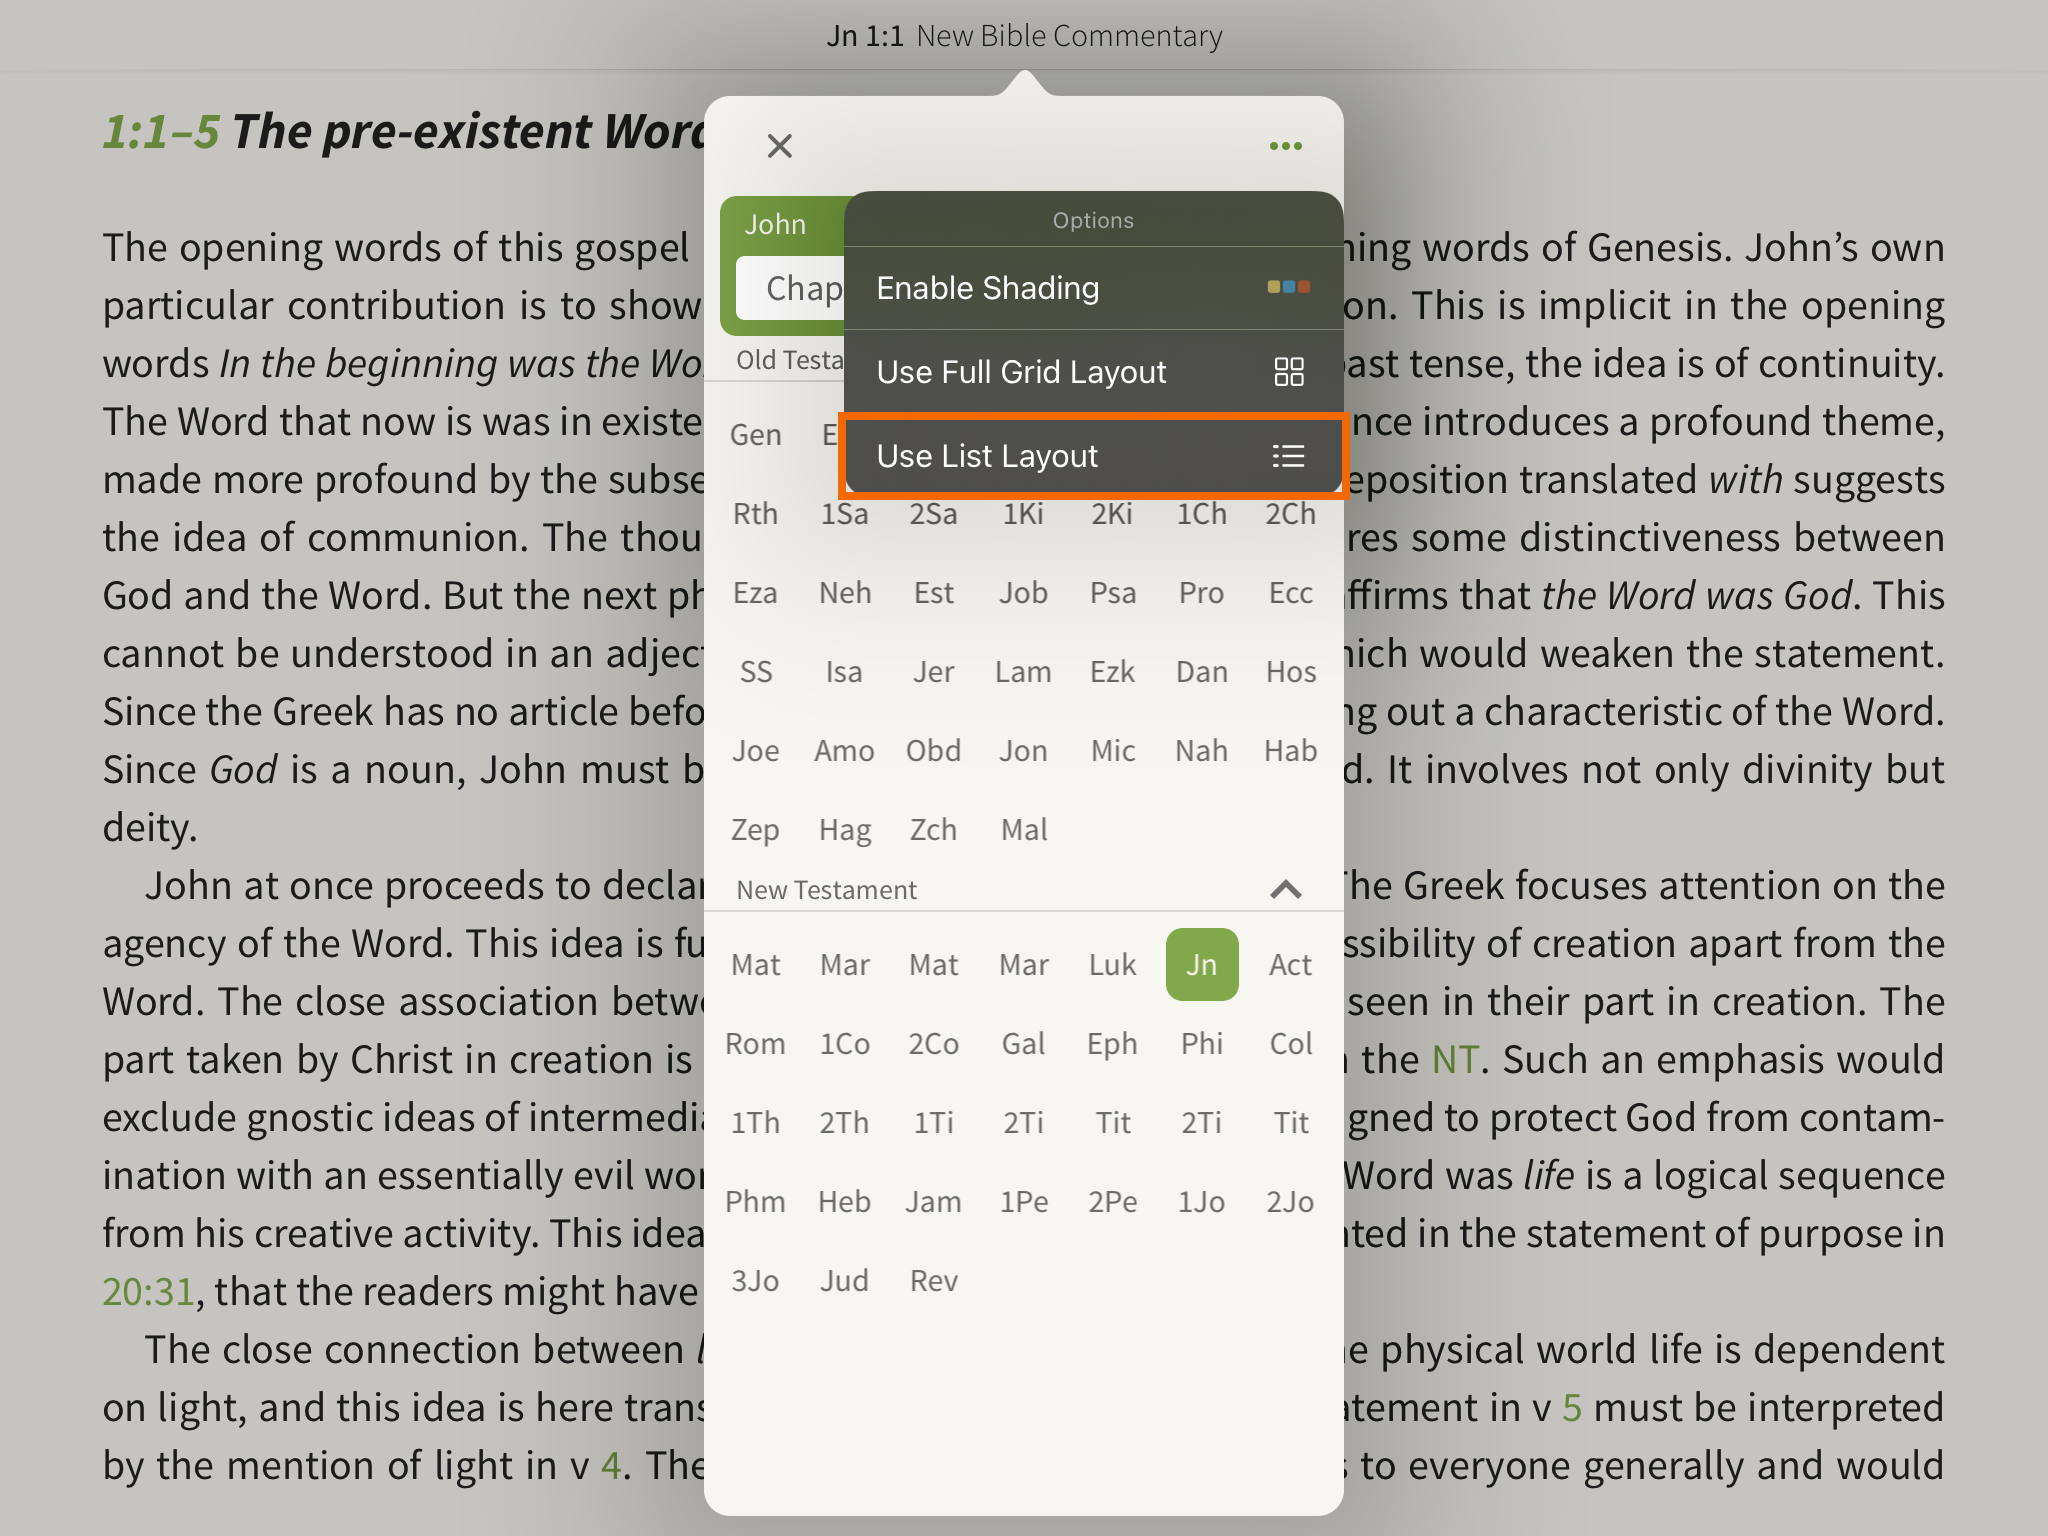Select Gal book
Viewport: 2048px width, 1536px height.
point(1023,1044)
